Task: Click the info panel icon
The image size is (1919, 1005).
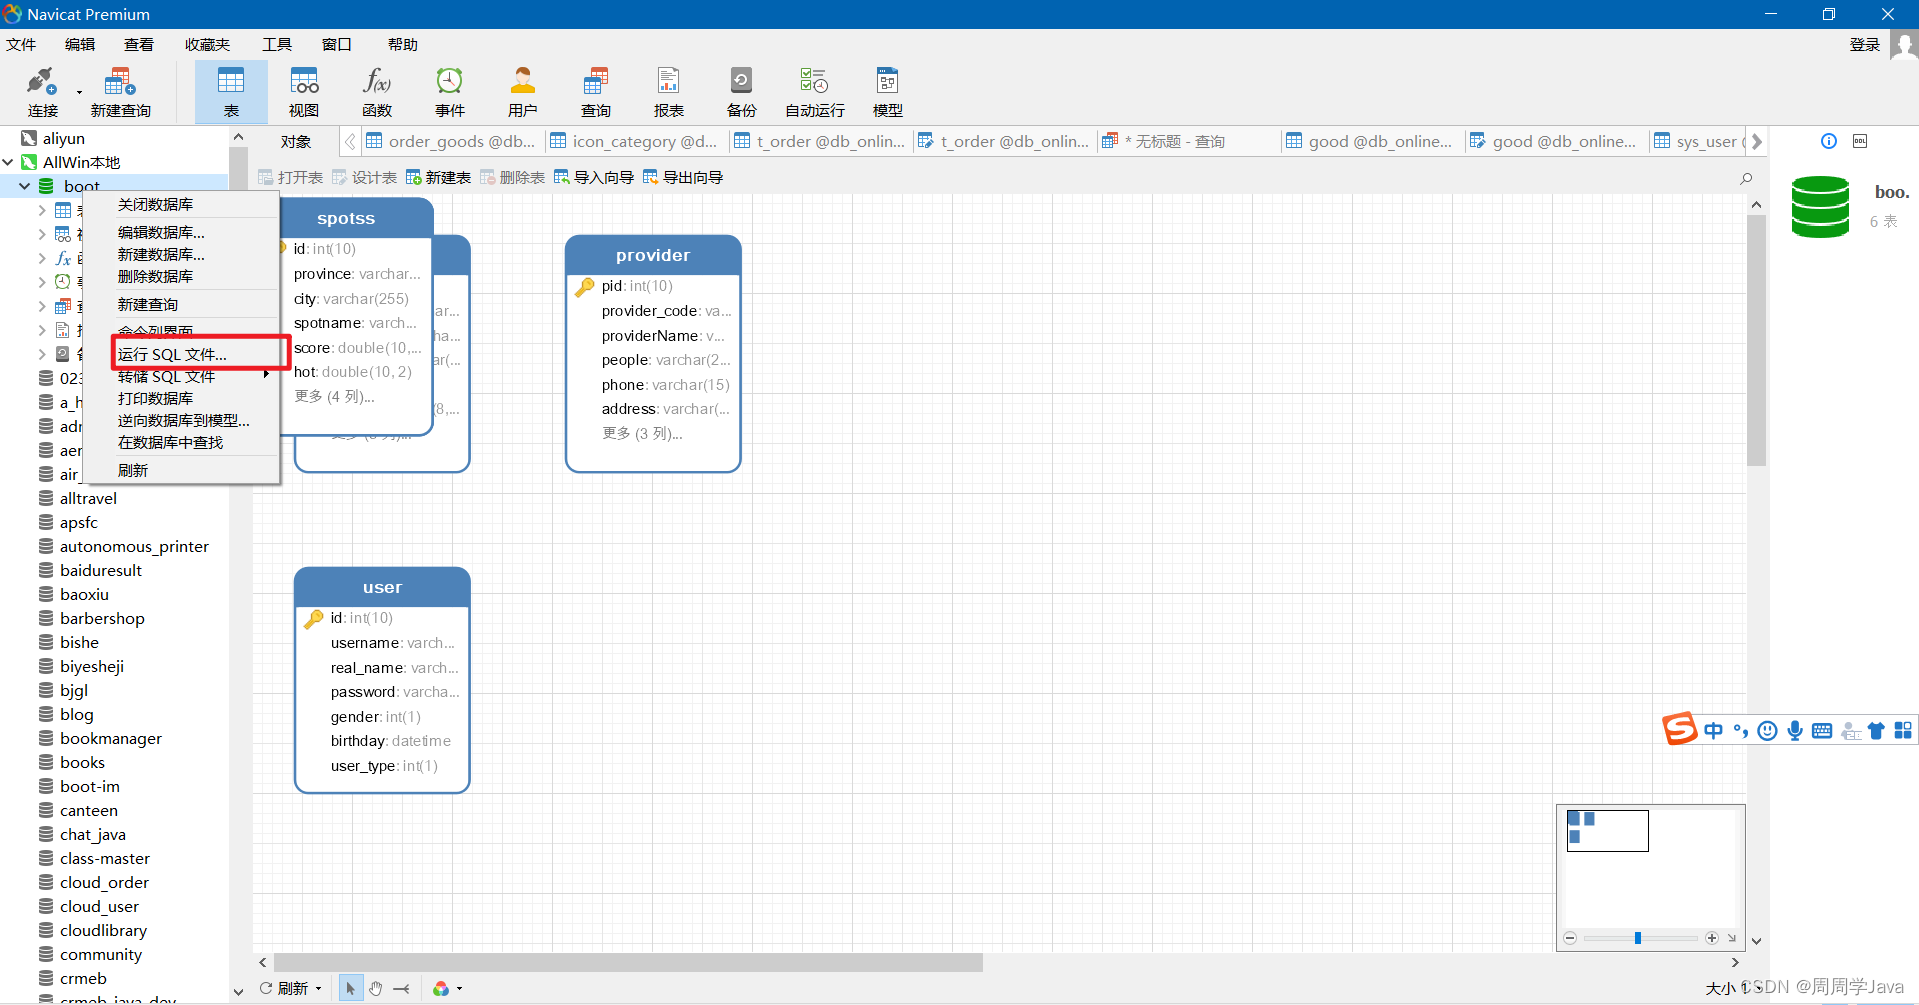Action: 1829,141
